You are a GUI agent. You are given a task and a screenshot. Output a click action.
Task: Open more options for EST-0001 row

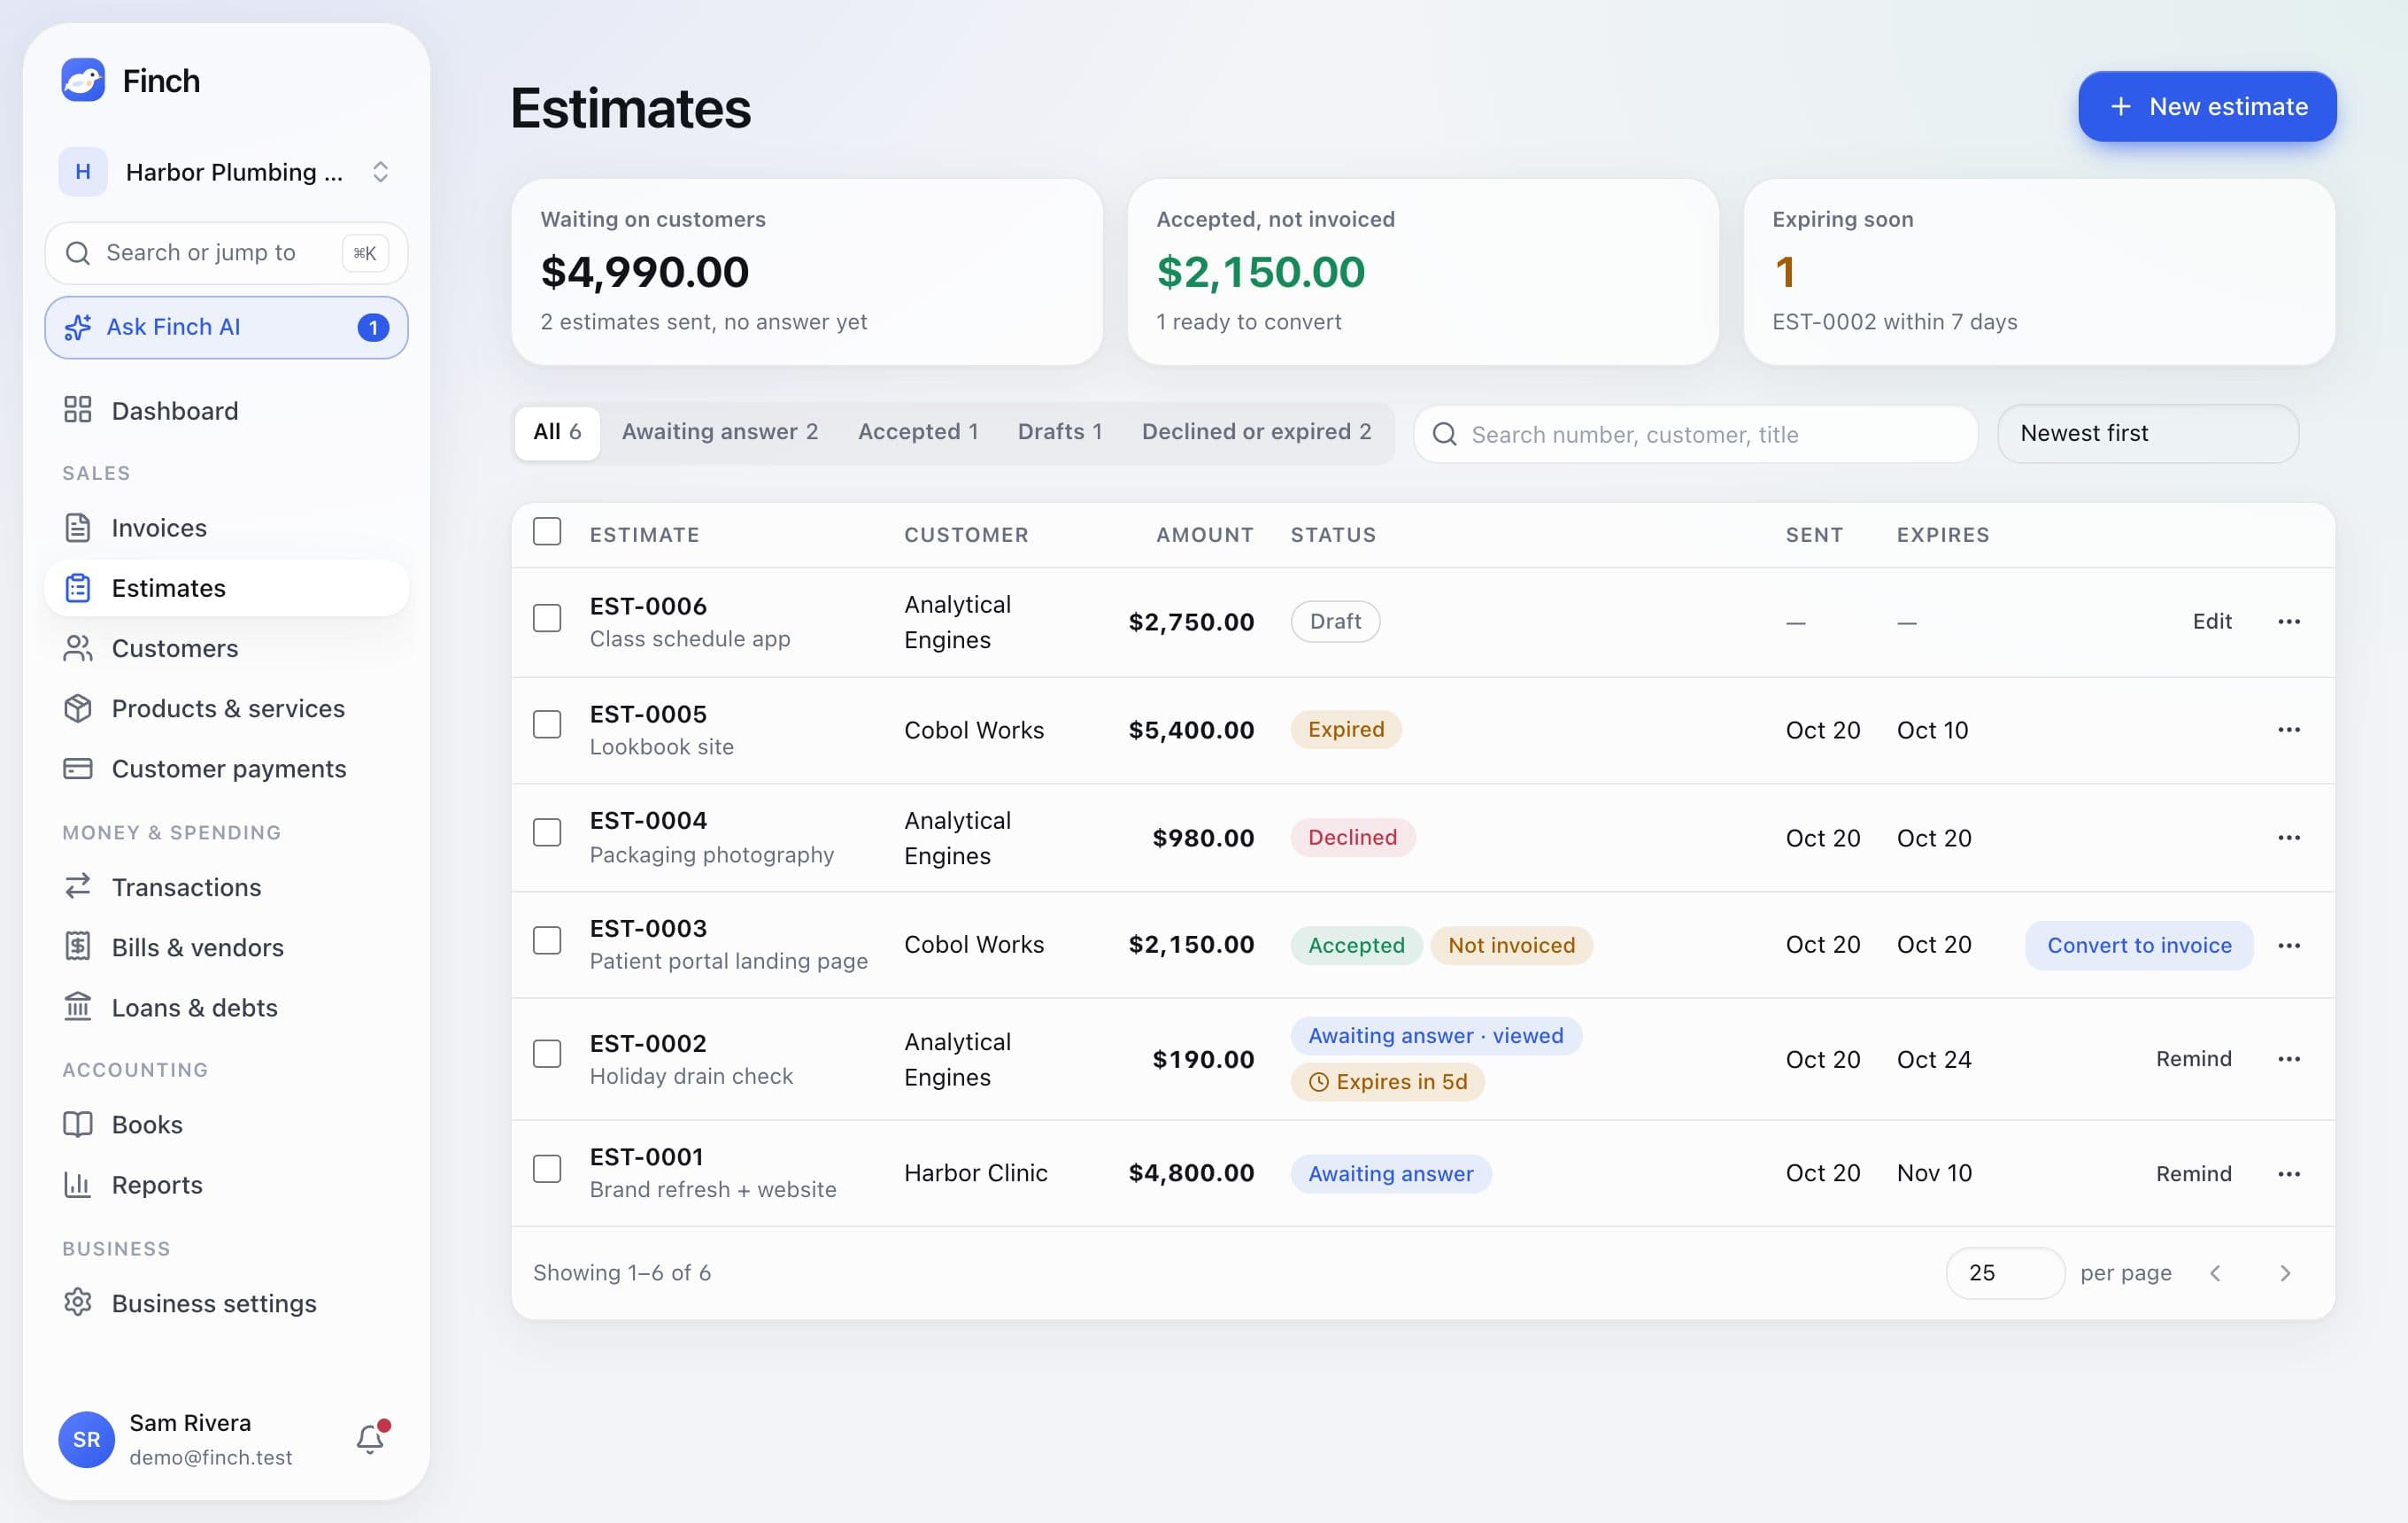point(2288,1173)
